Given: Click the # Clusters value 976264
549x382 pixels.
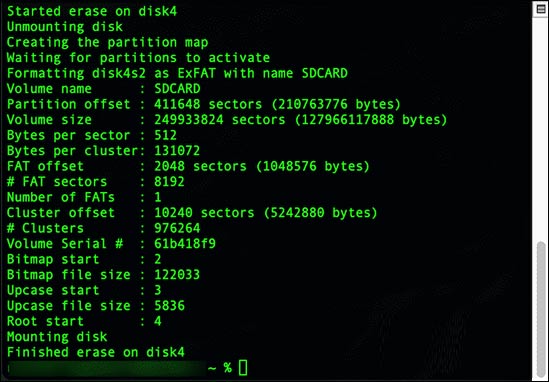Looking at the screenshot, I should [x=177, y=228].
